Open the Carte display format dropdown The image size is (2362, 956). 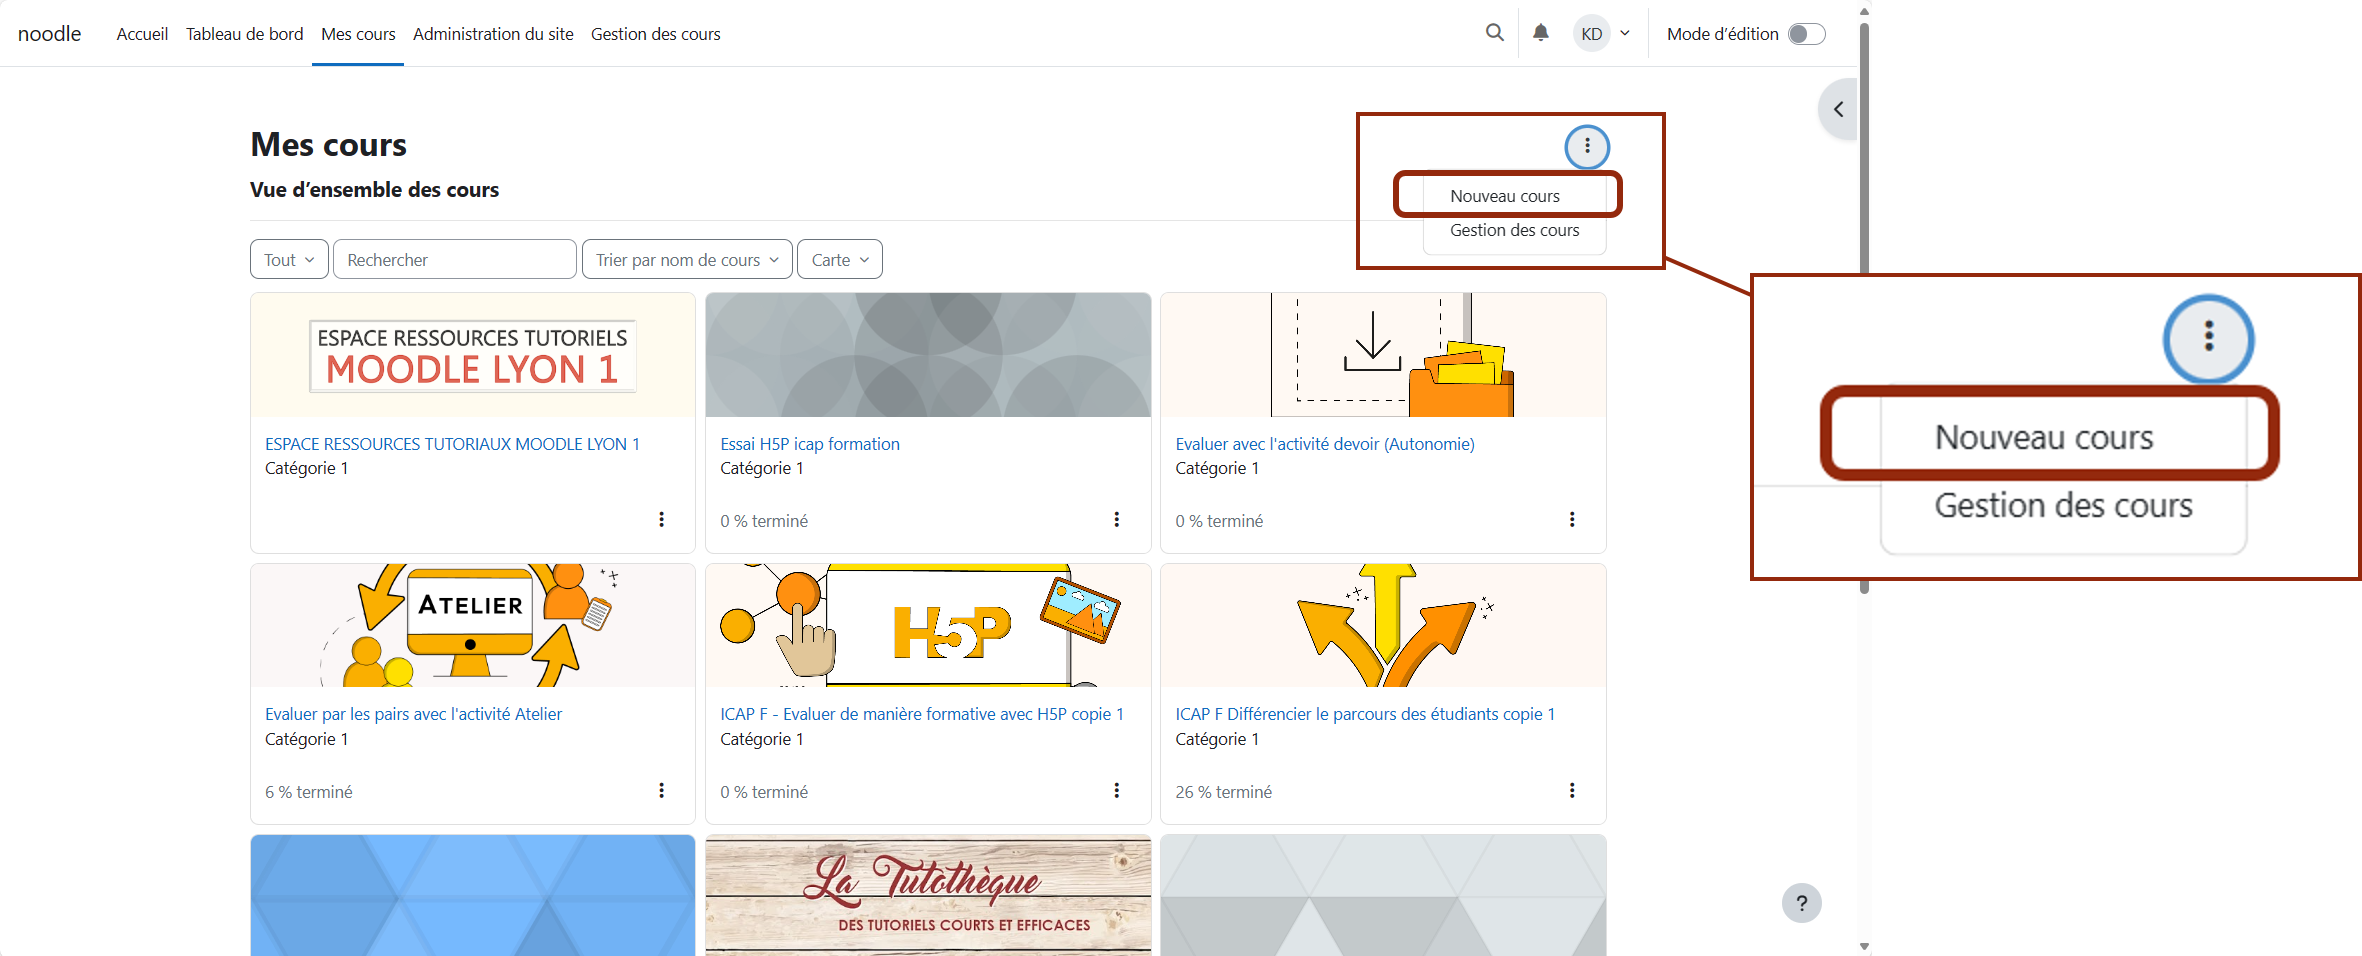pyautogui.click(x=839, y=259)
